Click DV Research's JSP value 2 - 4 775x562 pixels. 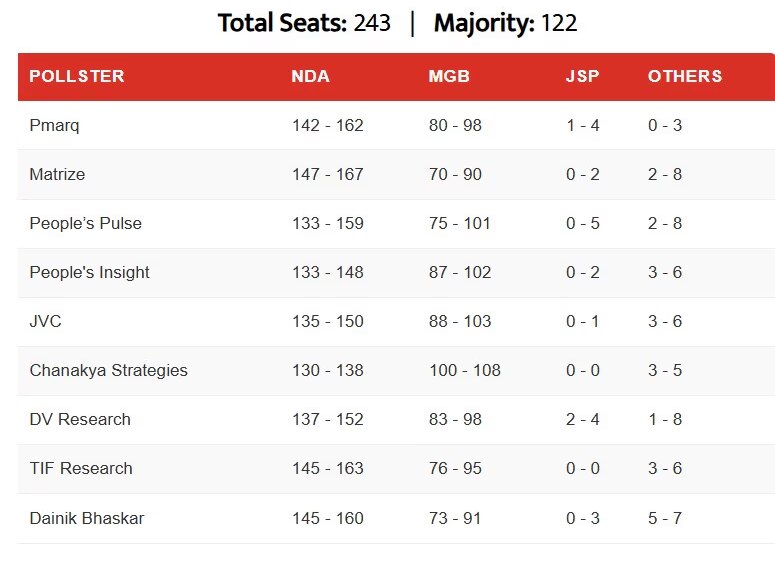point(583,419)
